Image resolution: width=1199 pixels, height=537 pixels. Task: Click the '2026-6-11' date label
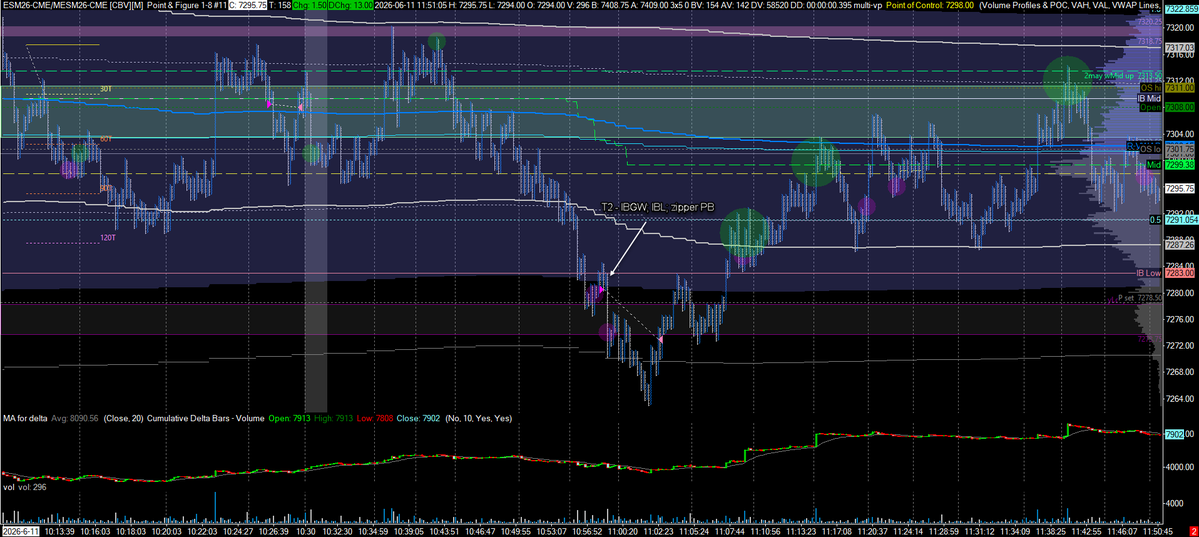tap(19, 530)
